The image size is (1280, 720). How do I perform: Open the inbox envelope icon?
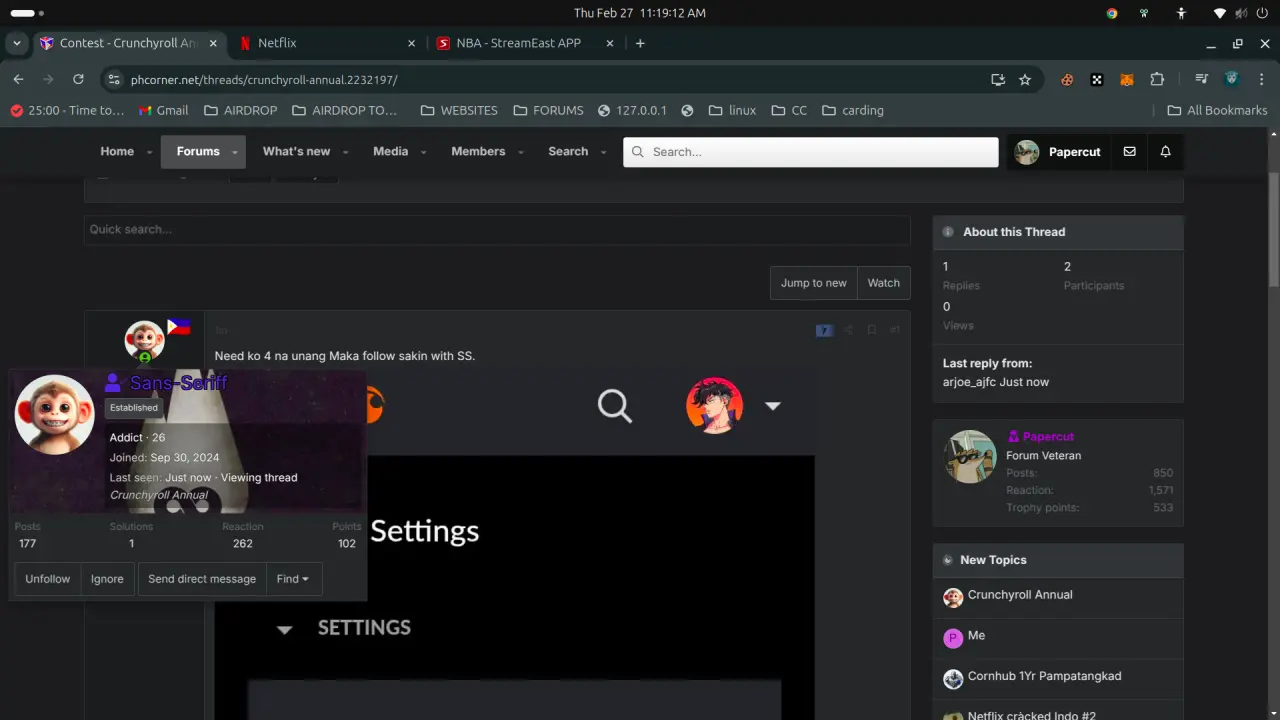coord(1129,152)
